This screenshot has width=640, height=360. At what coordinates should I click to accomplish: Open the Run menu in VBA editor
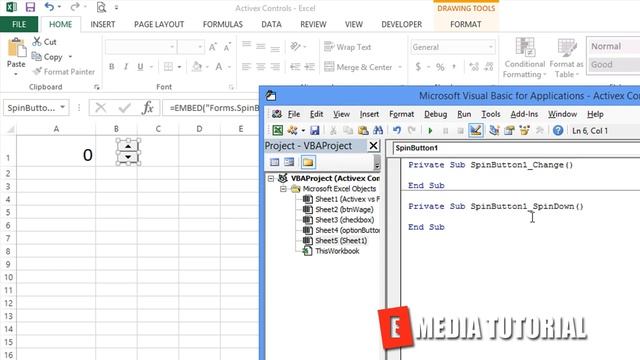tap(464, 114)
